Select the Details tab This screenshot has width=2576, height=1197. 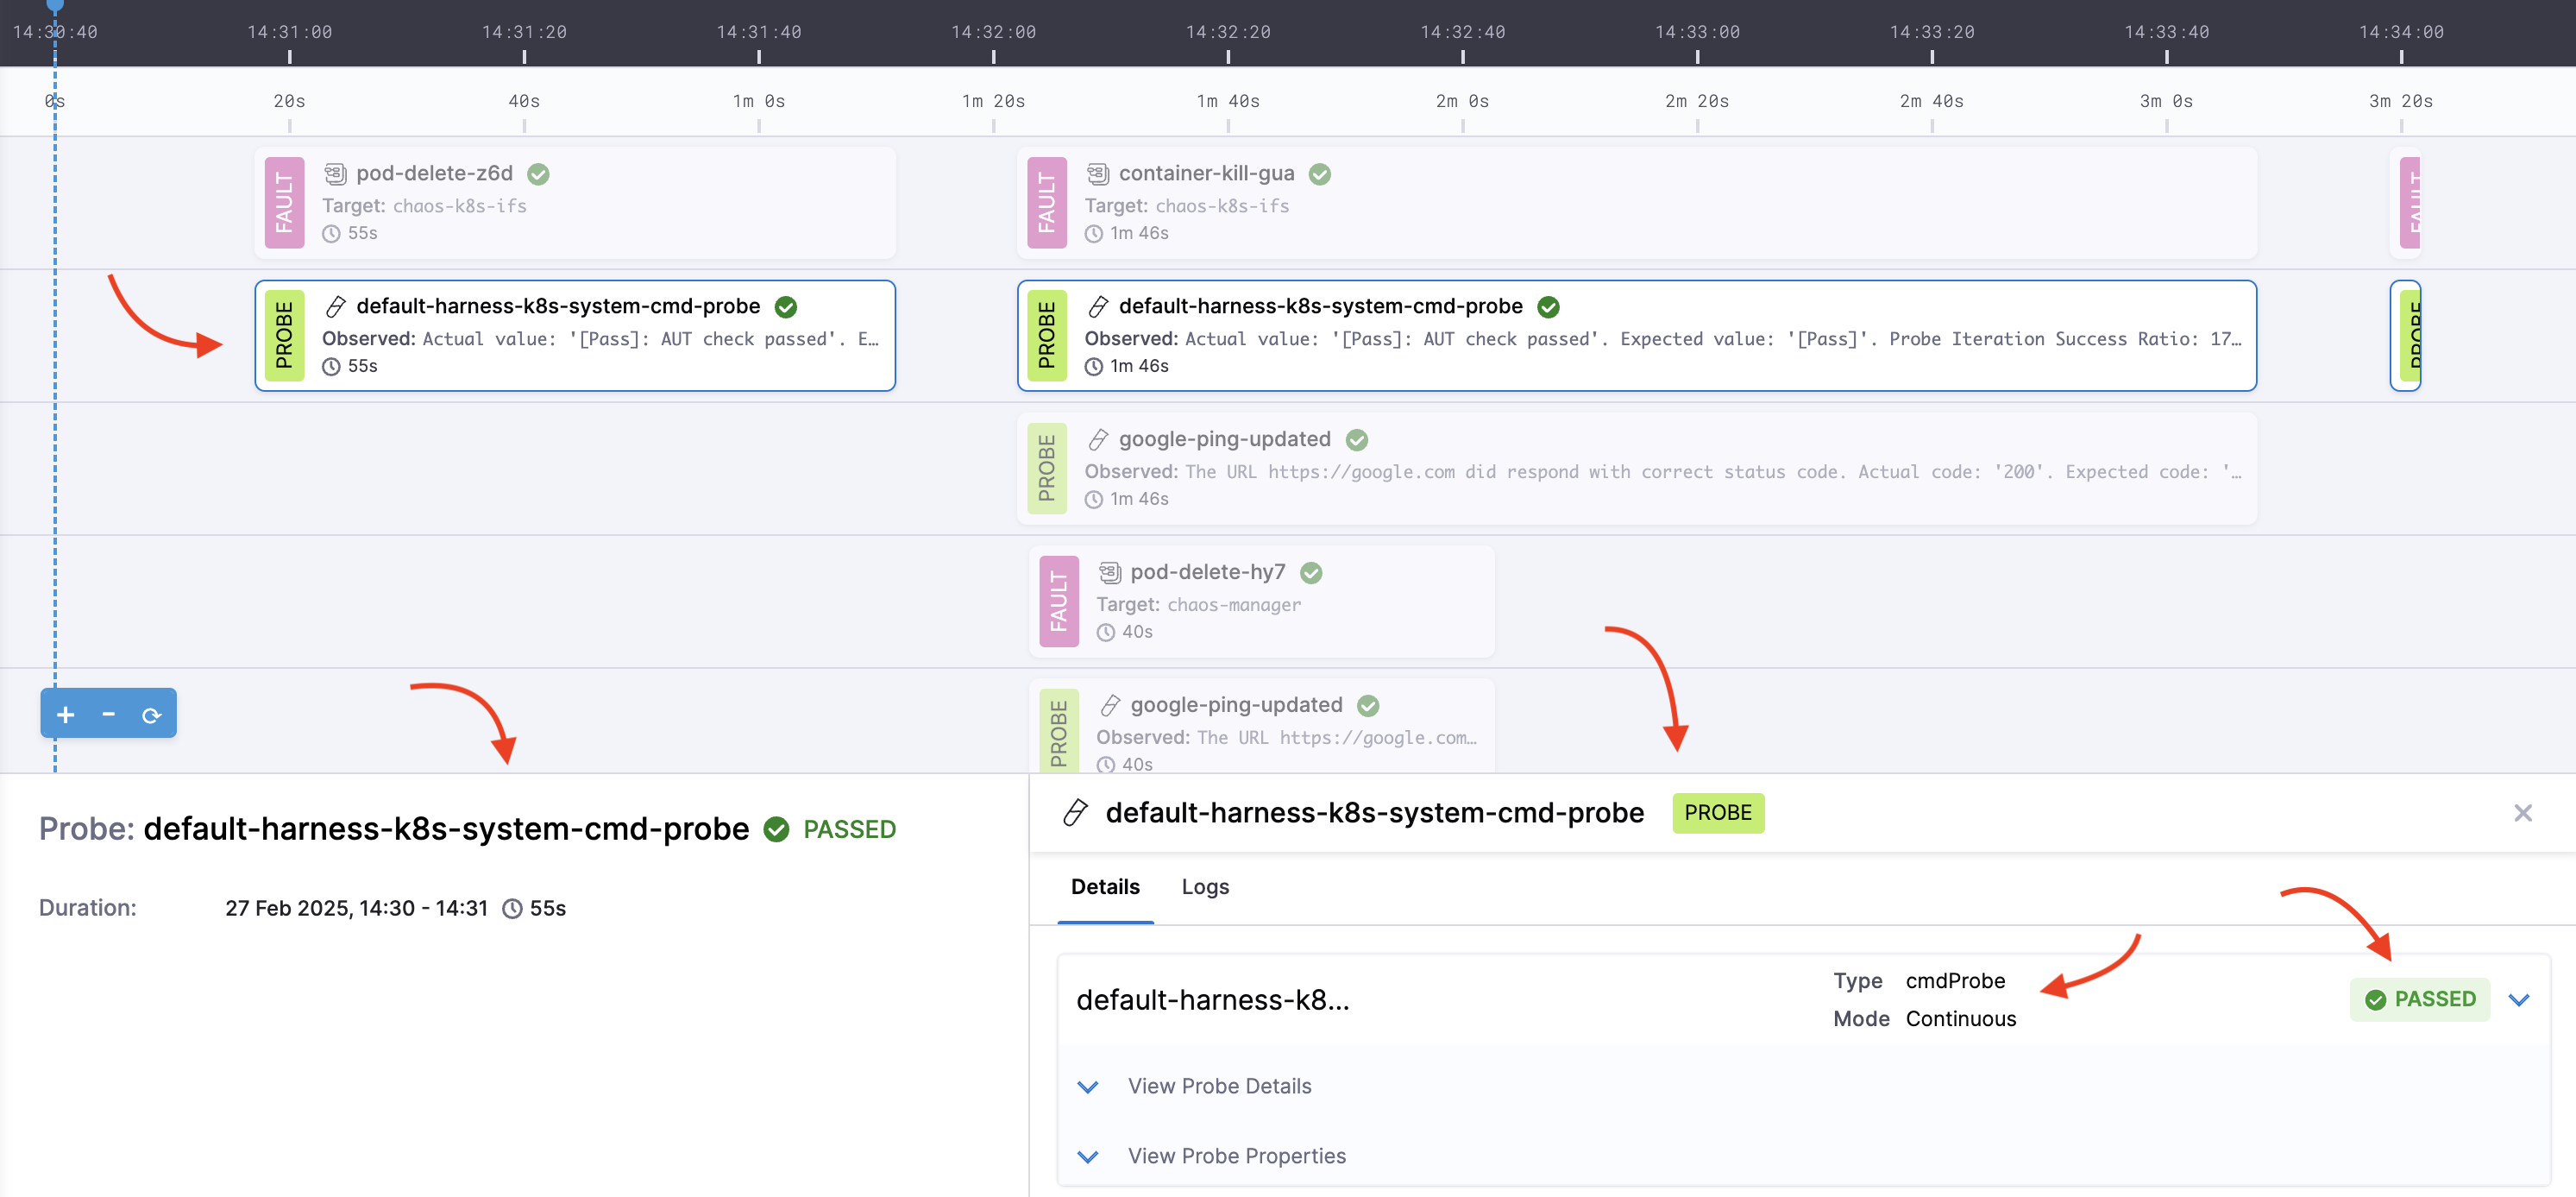tap(1104, 887)
